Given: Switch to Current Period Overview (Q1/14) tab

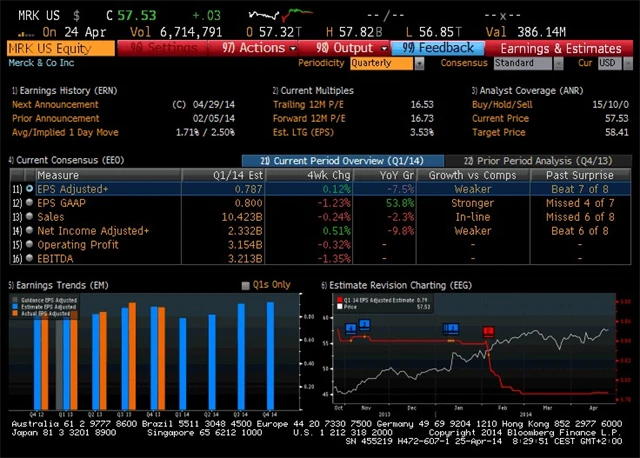Looking at the screenshot, I should pyautogui.click(x=342, y=160).
